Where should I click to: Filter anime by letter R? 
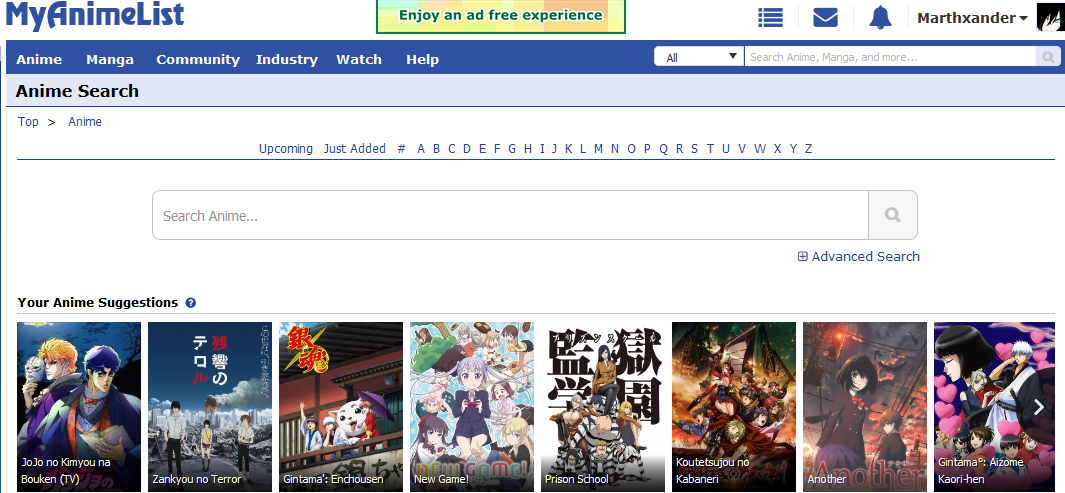click(x=679, y=149)
